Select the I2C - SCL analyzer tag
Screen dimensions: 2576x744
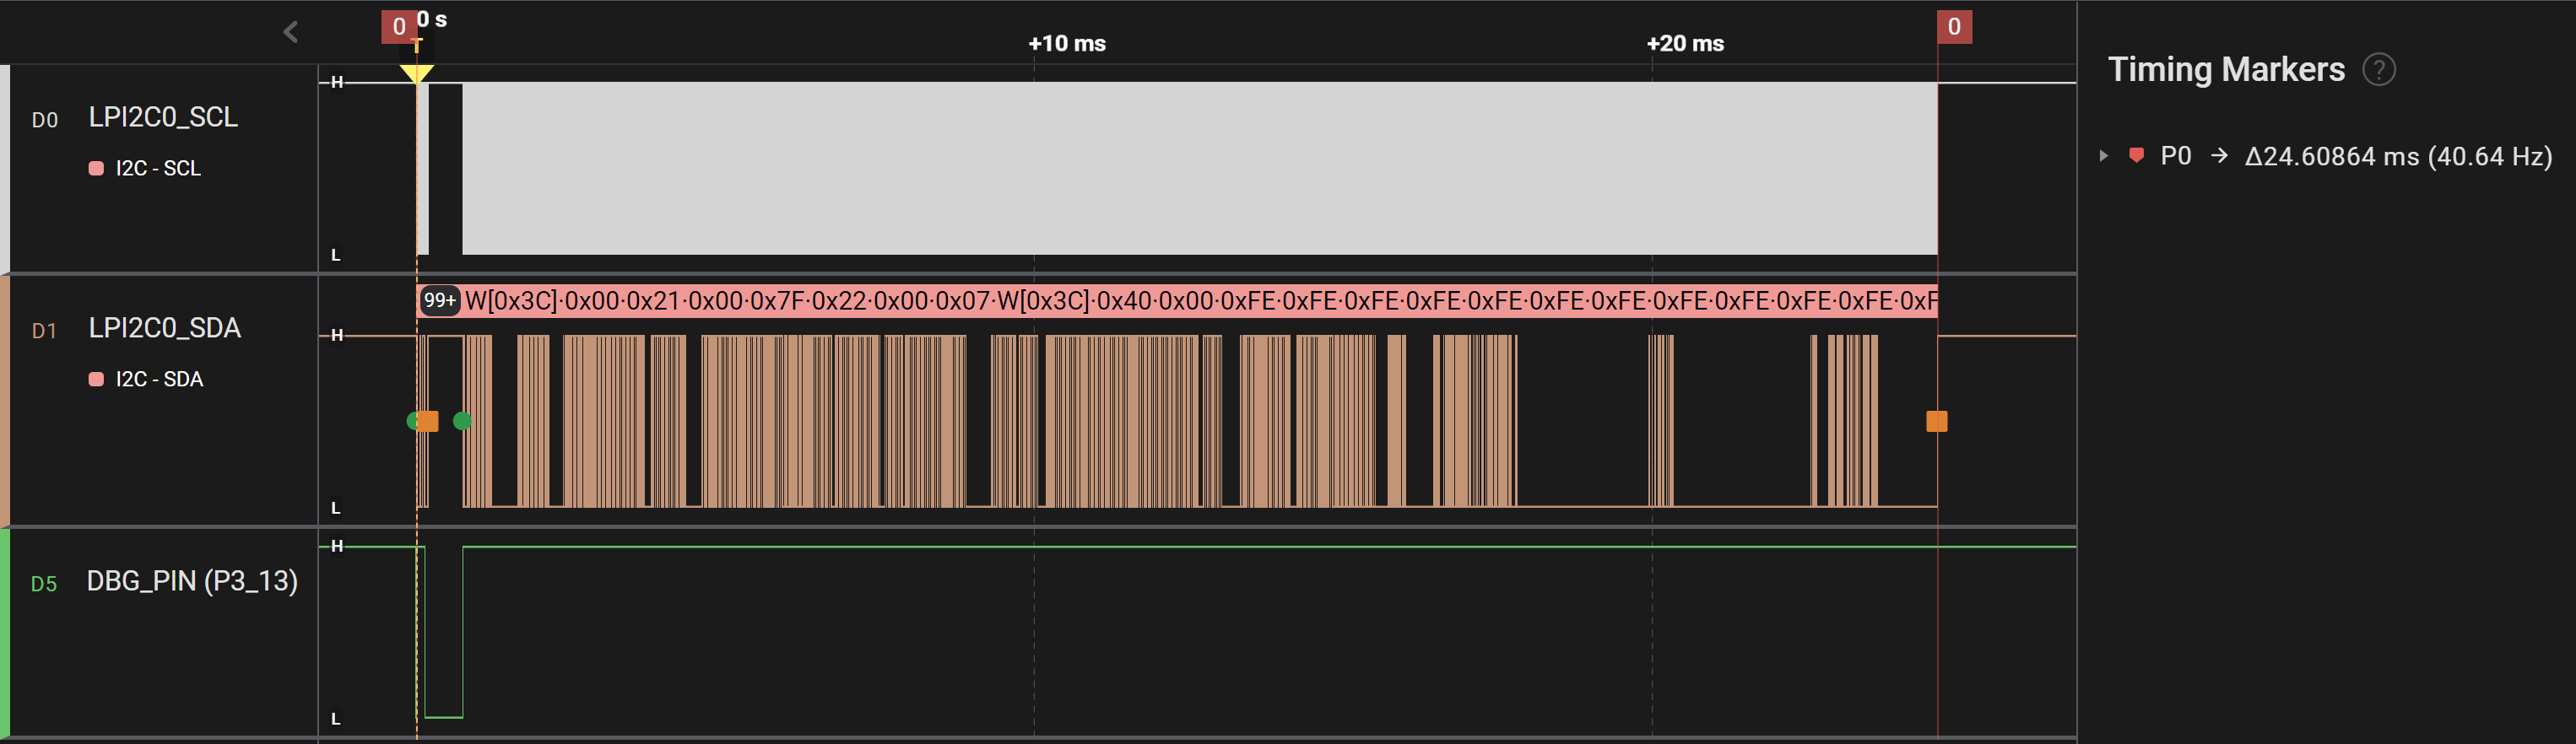[x=157, y=169]
